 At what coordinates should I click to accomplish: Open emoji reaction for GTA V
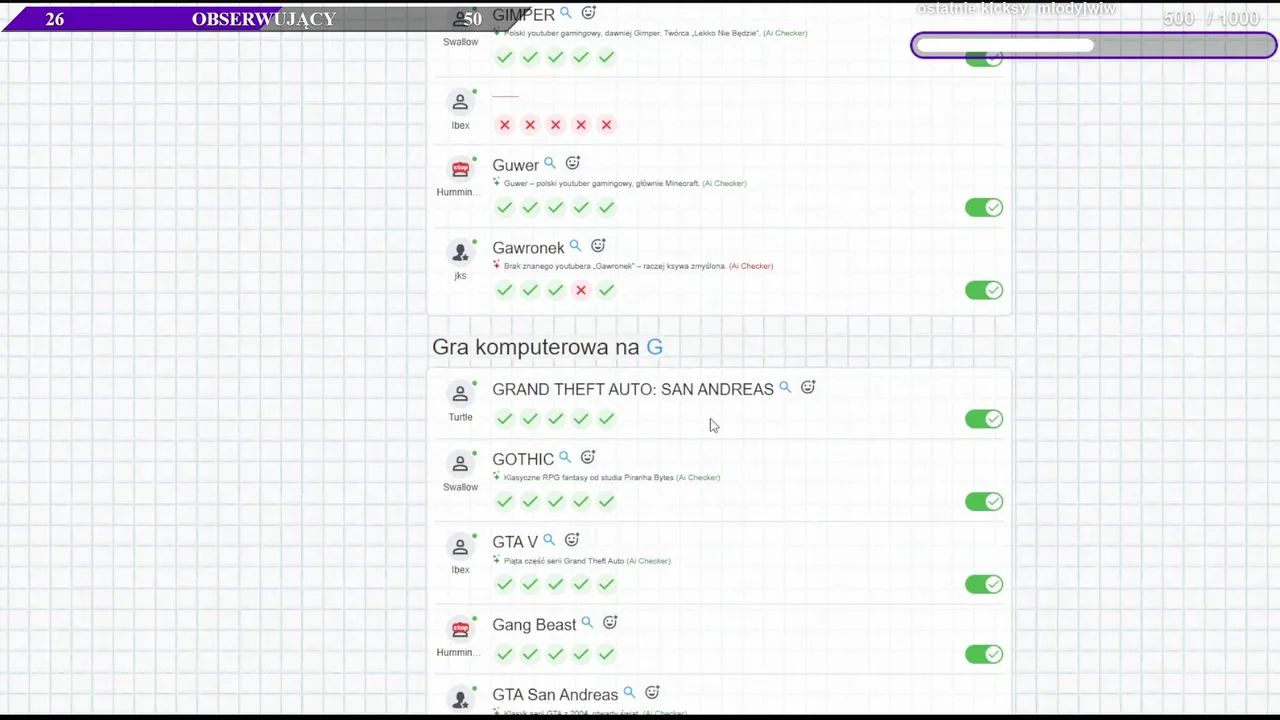click(572, 540)
